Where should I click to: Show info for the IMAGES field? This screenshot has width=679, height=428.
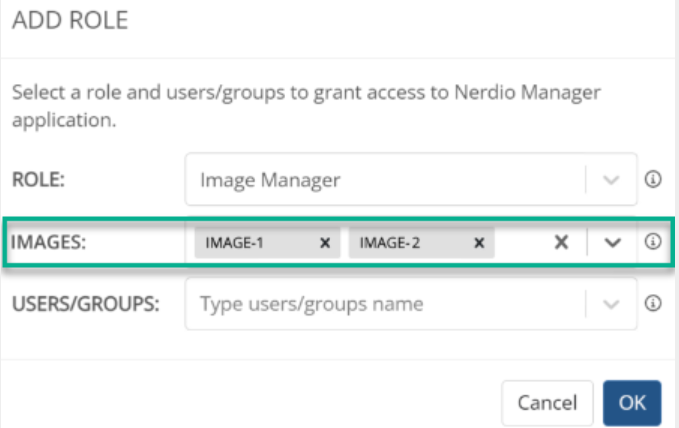coord(653,242)
